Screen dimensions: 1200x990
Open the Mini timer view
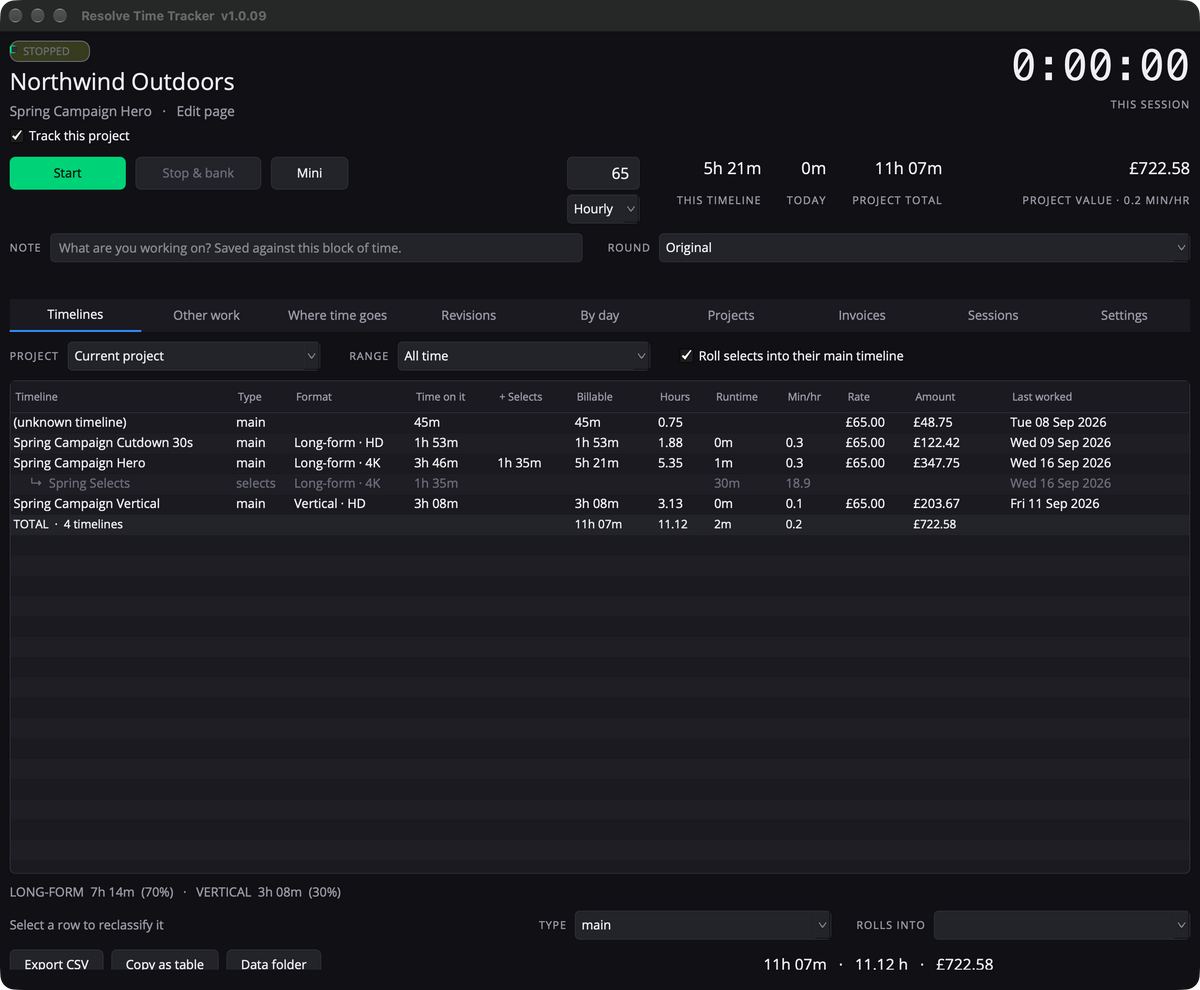tap(310, 173)
